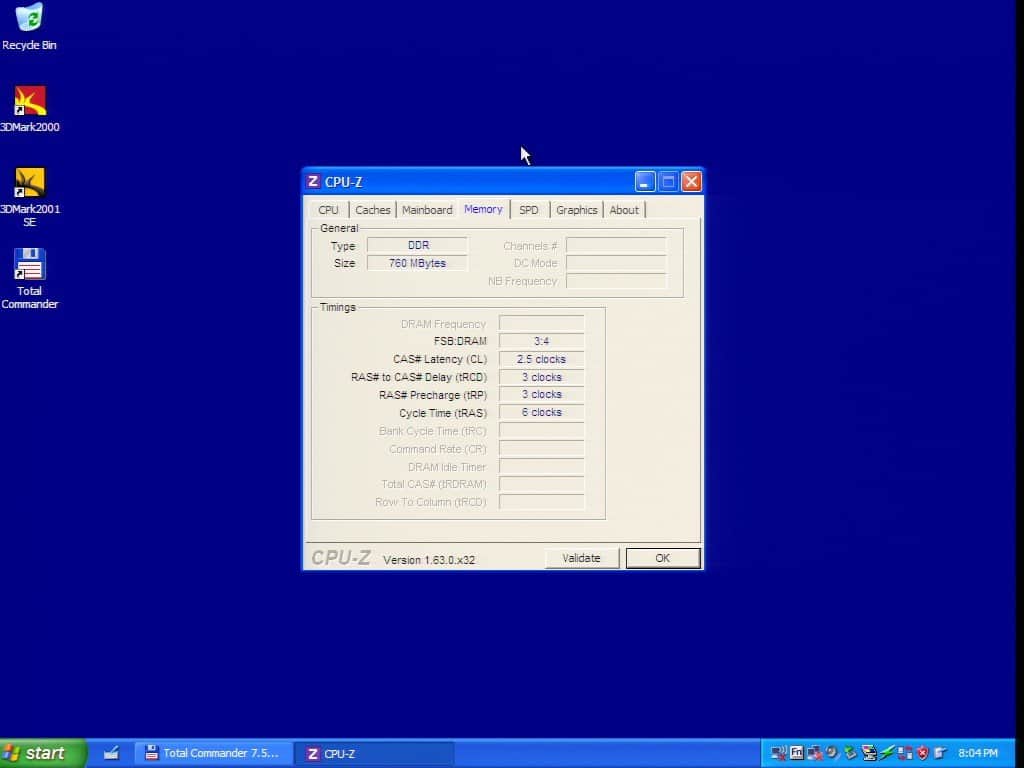Click the red security shield tray icon

point(922,753)
